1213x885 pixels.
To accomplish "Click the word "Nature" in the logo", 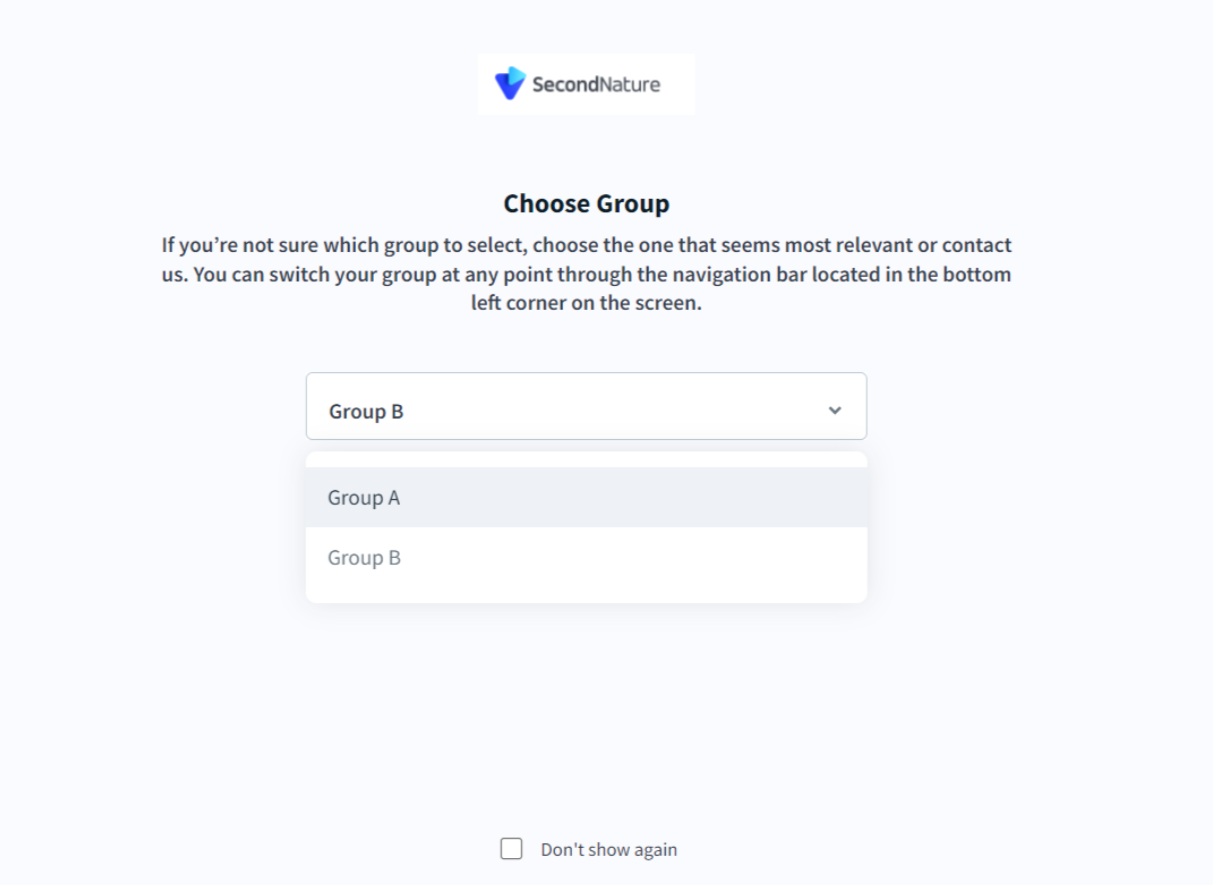I will [628, 85].
